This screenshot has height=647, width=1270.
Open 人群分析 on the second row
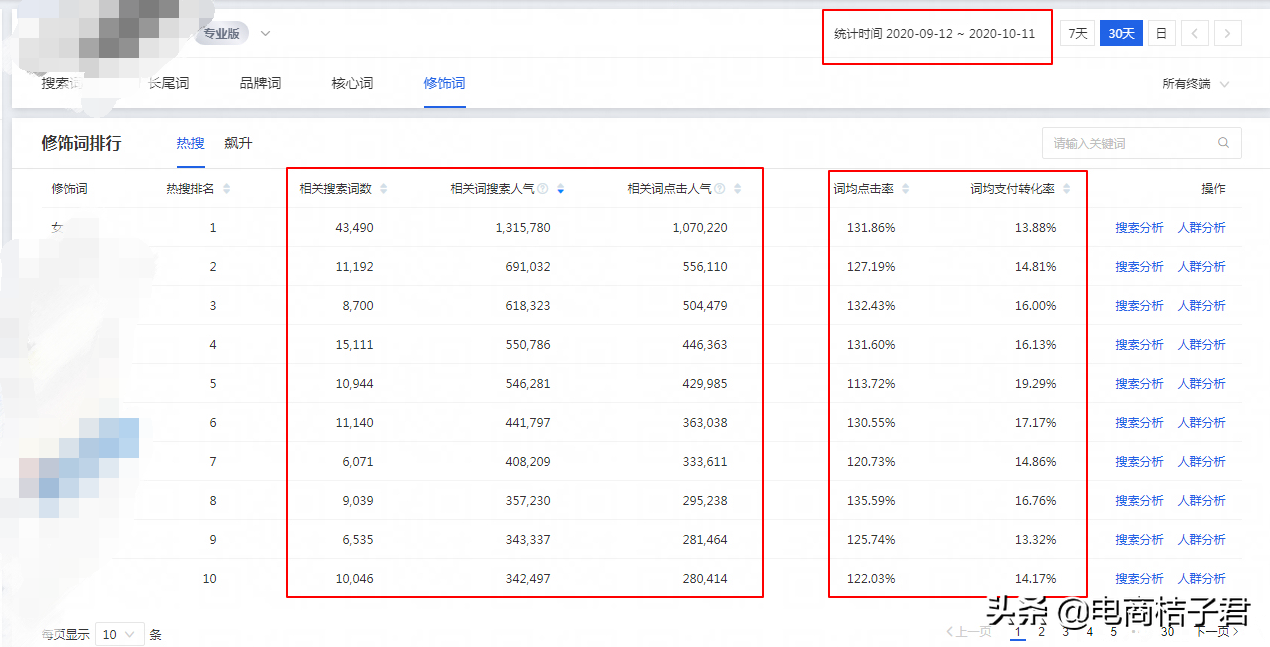1202,266
